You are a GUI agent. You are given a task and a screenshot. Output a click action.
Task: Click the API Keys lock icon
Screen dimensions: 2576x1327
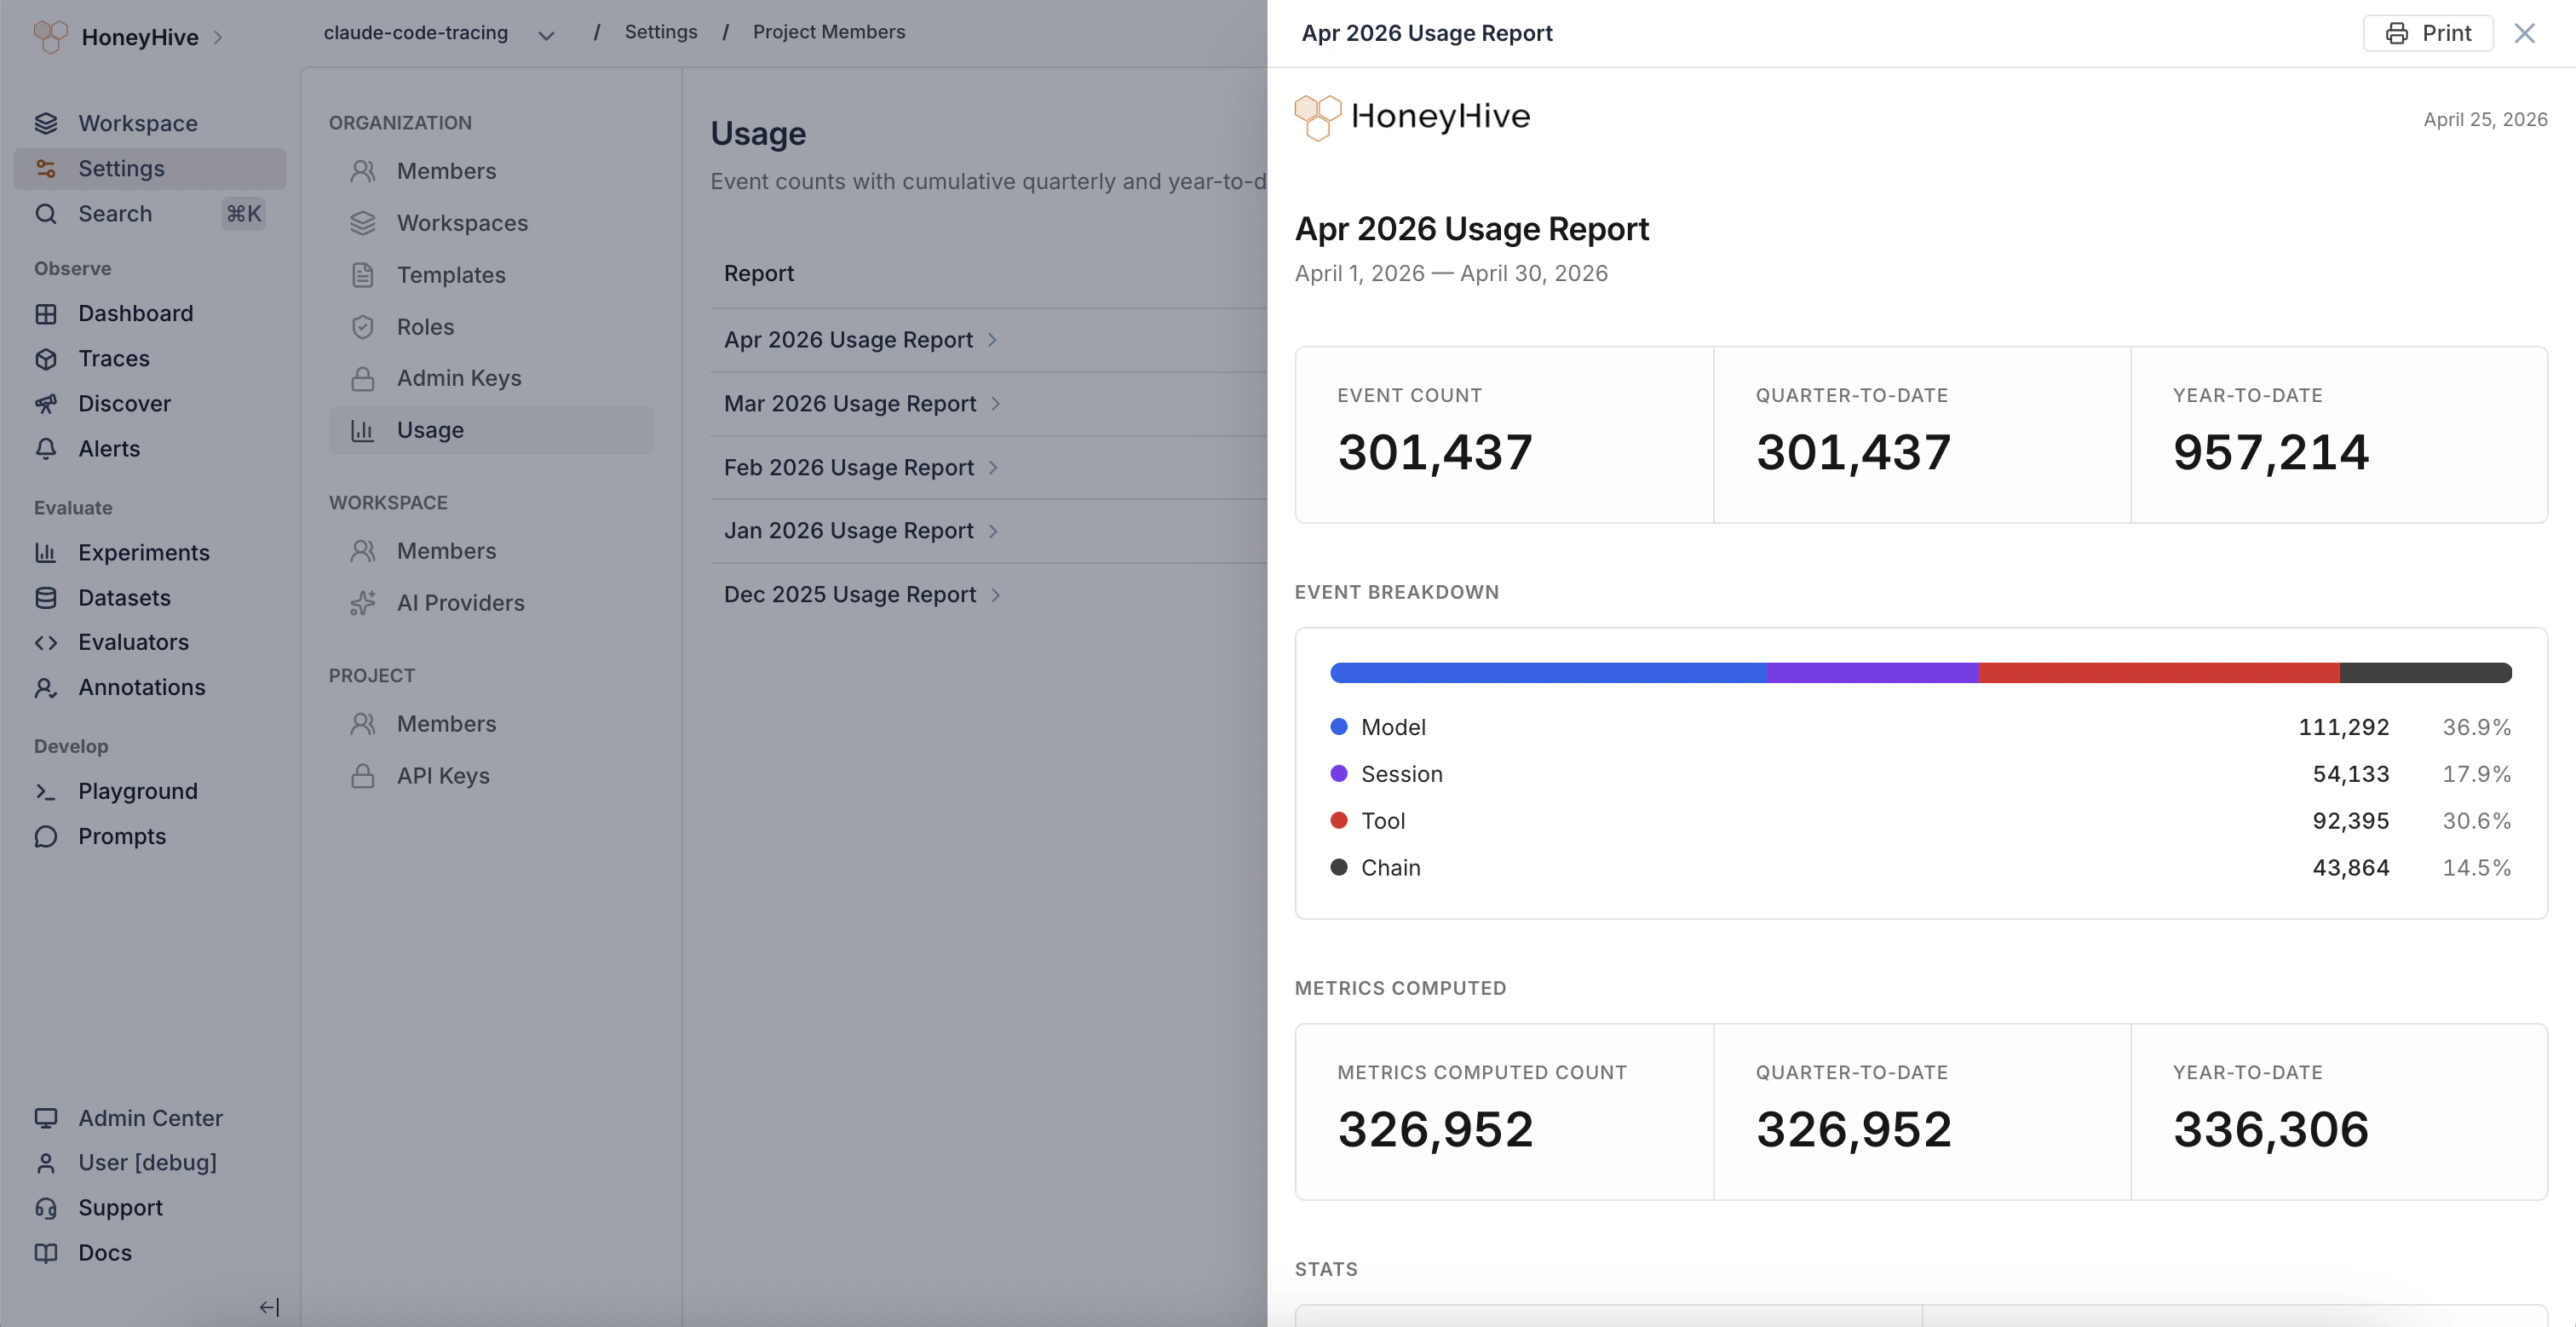(x=363, y=775)
